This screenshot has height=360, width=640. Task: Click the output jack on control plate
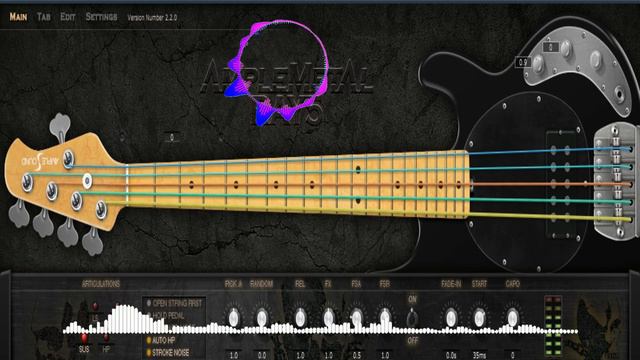(x=620, y=94)
